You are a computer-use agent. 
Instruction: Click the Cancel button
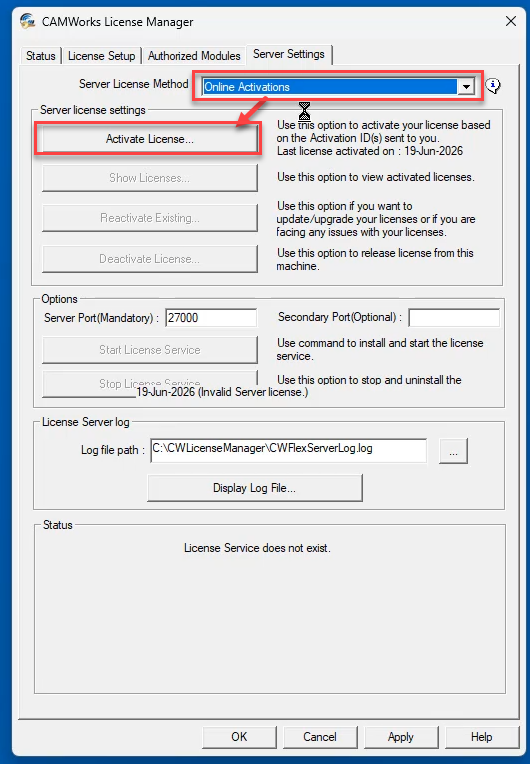point(320,737)
